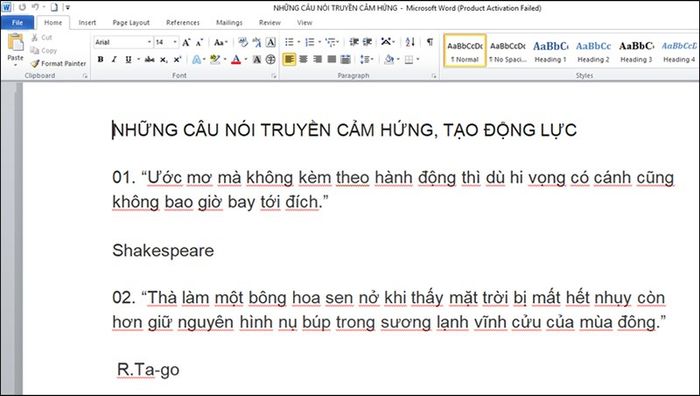Open the File tab
This screenshot has width=700, height=396.
pos(17,22)
